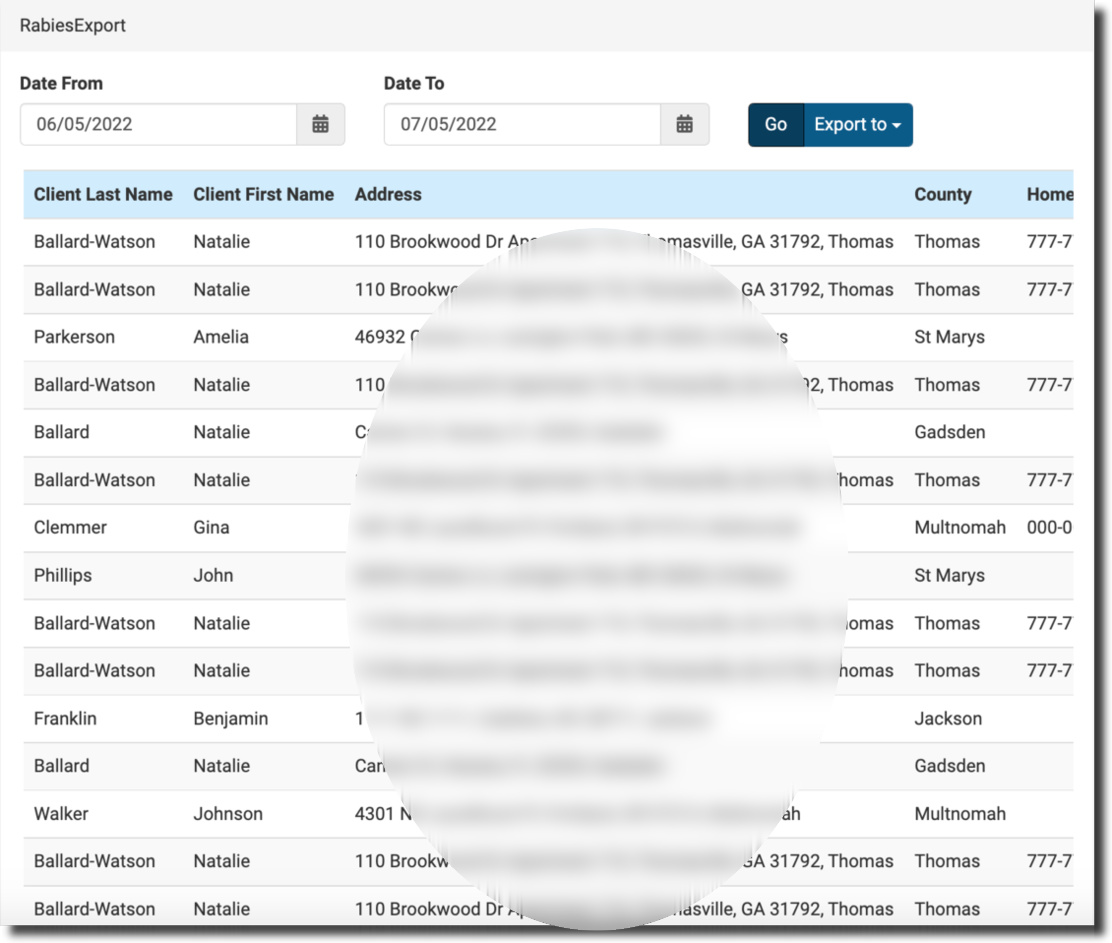Click first name Benjamin in the table
The height and width of the screenshot is (943, 1112).
(230, 718)
